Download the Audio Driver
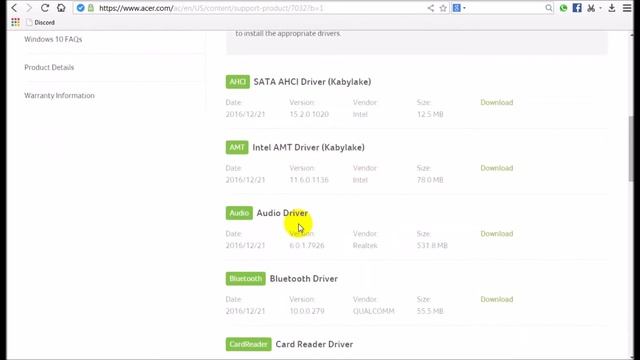The image size is (640, 360). [496, 234]
